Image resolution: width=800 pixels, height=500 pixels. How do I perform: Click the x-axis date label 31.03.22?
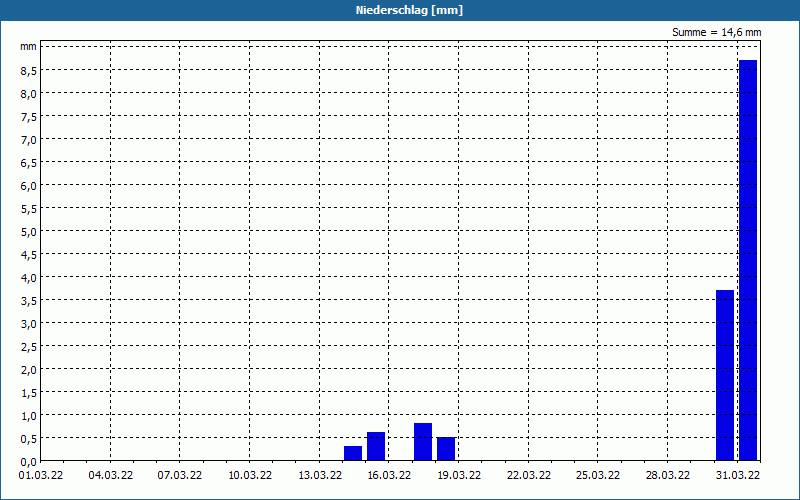(x=738, y=475)
